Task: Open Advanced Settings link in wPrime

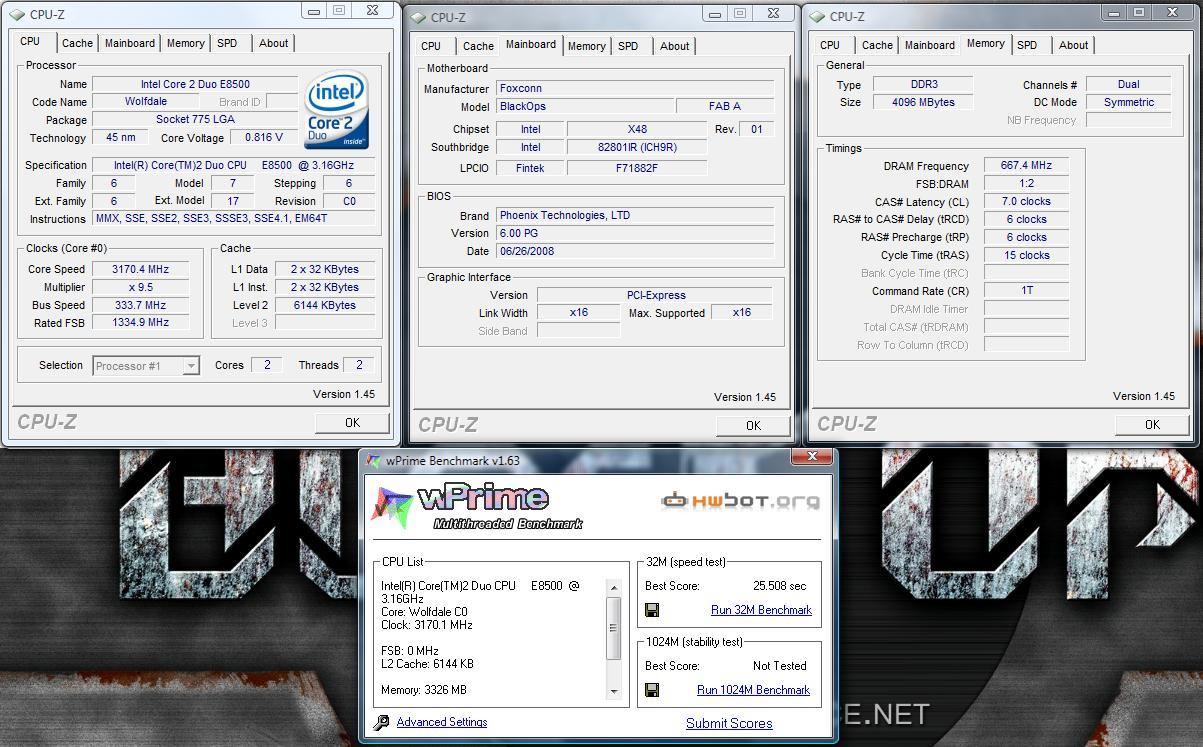Action: [x=442, y=722]
